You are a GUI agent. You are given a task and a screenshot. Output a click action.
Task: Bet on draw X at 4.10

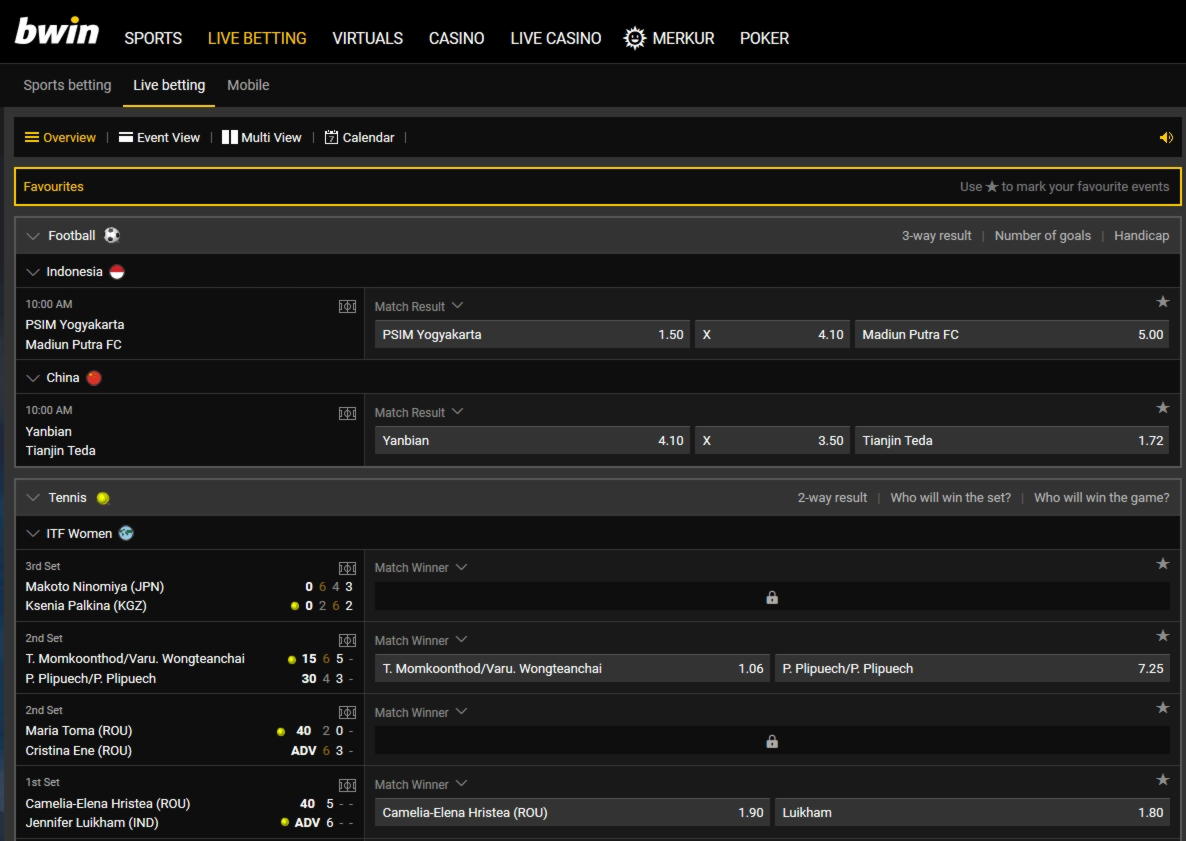click(x=772, y=334)
